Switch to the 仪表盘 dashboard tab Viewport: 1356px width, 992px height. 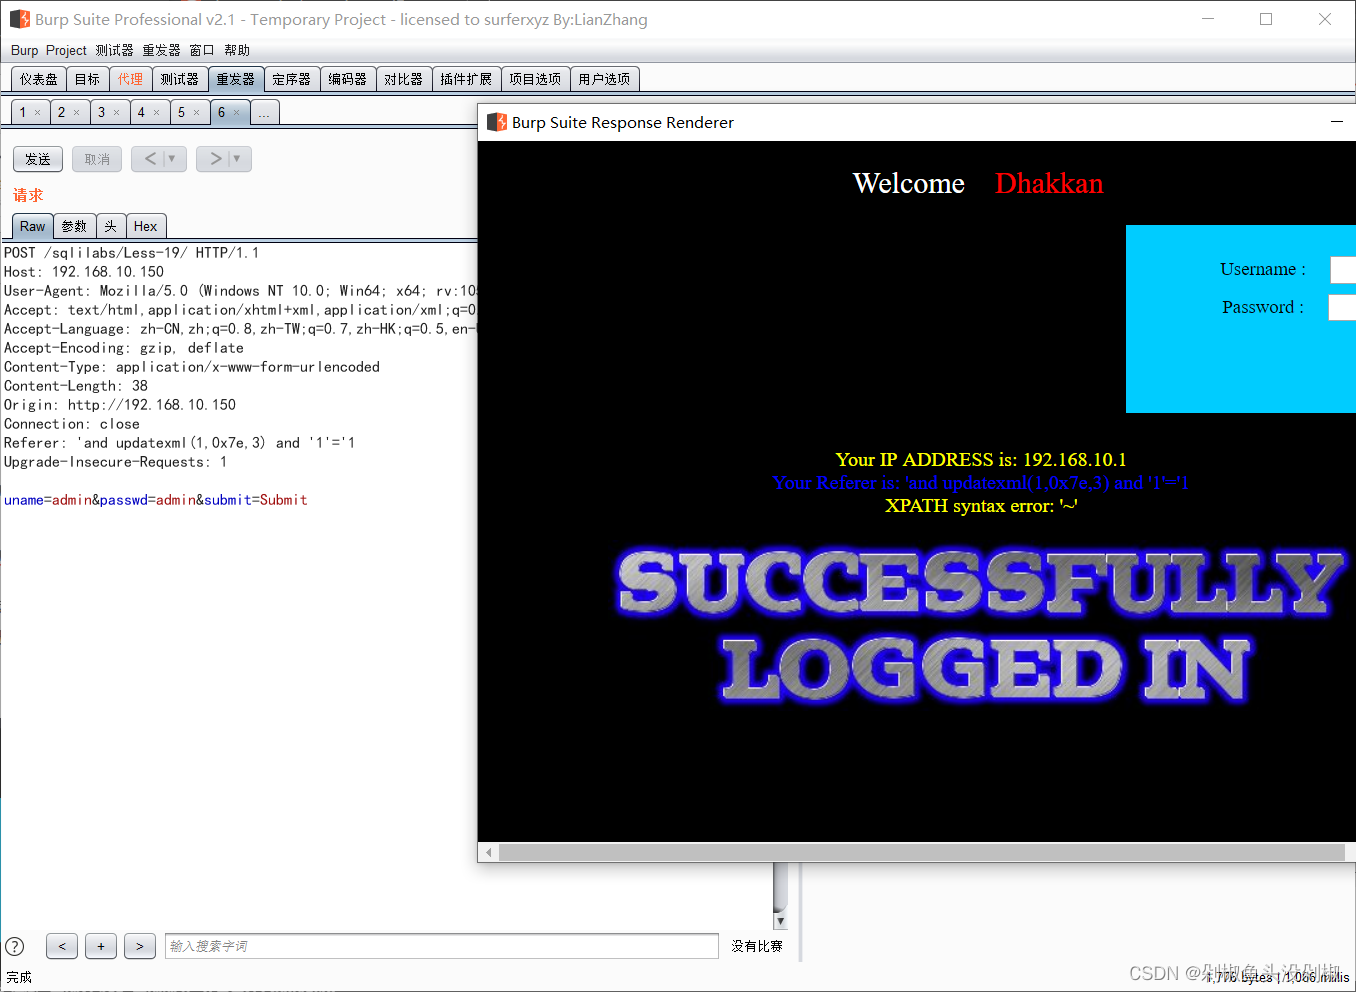click(x=39, y=79)
